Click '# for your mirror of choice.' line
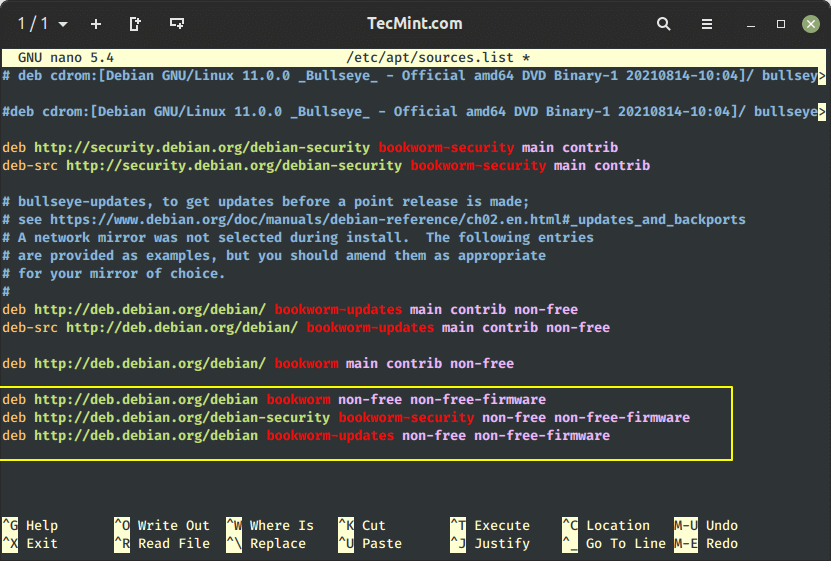Image resolution: width=831 pixels, height=561 pixels. coord(113,274)
